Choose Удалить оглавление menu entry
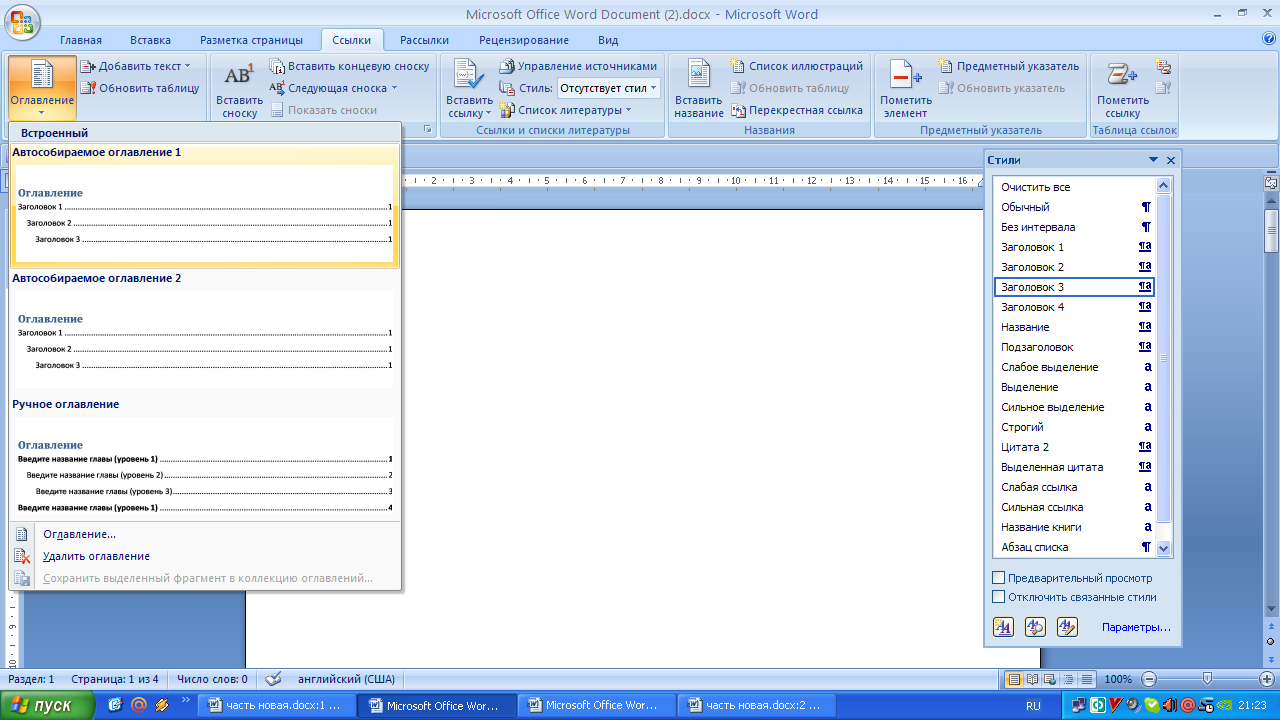 coord(205,556)
